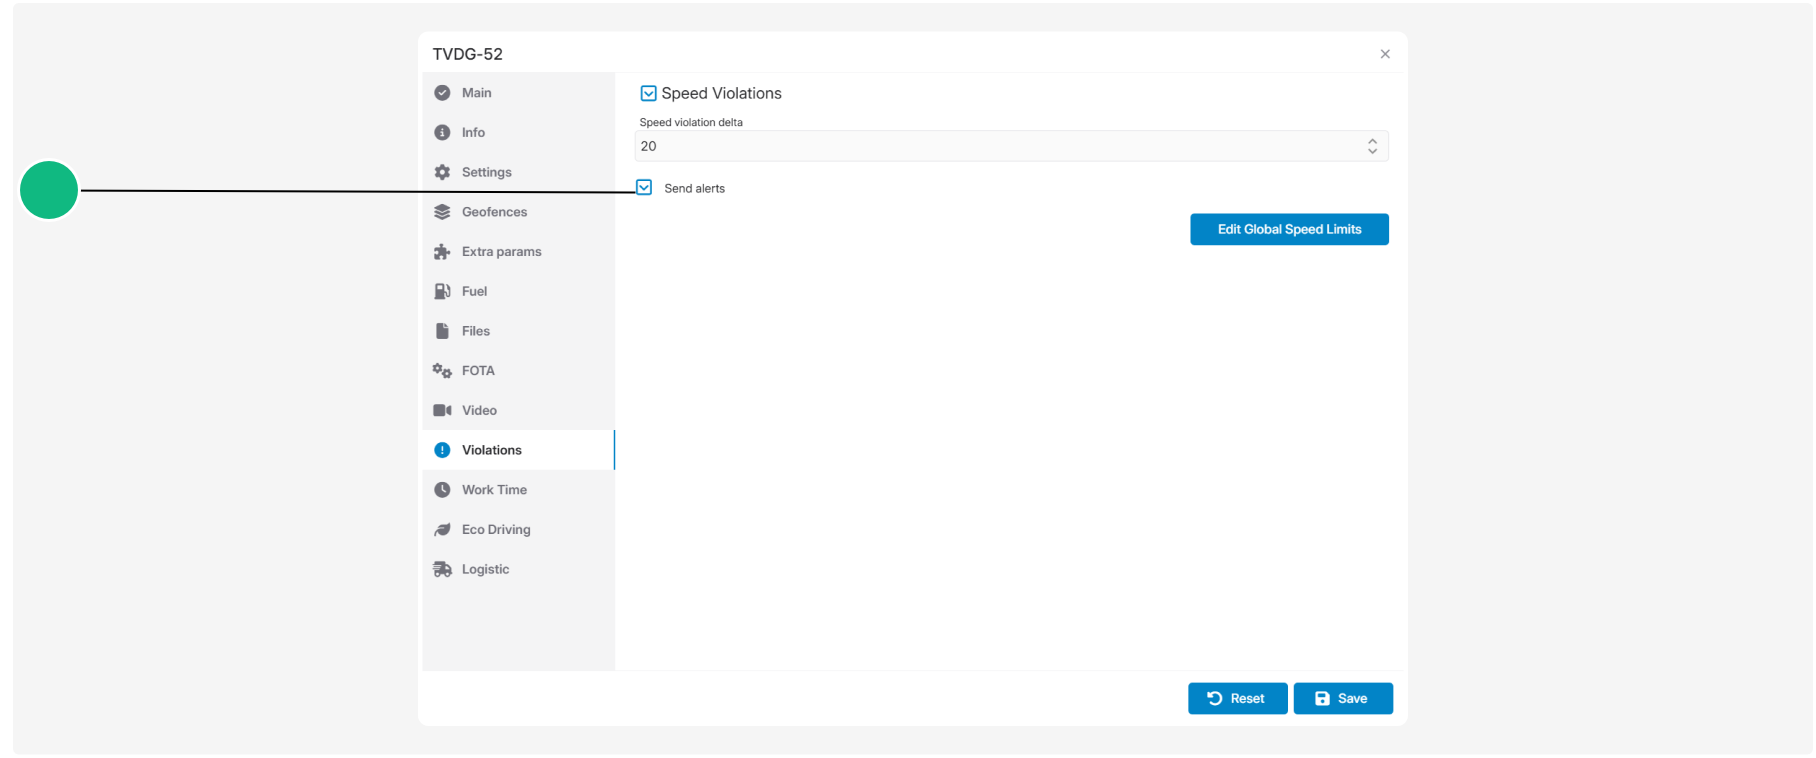Uncheck the Send alerts checkbox
Viewport: 1816px width, 758px height.
click(644, 187)
